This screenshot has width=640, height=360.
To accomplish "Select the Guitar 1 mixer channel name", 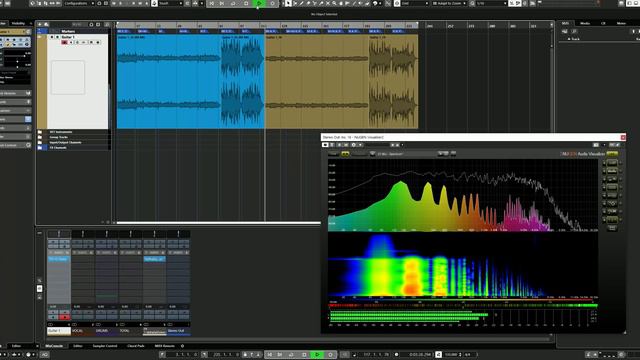I will pos(59,331).
